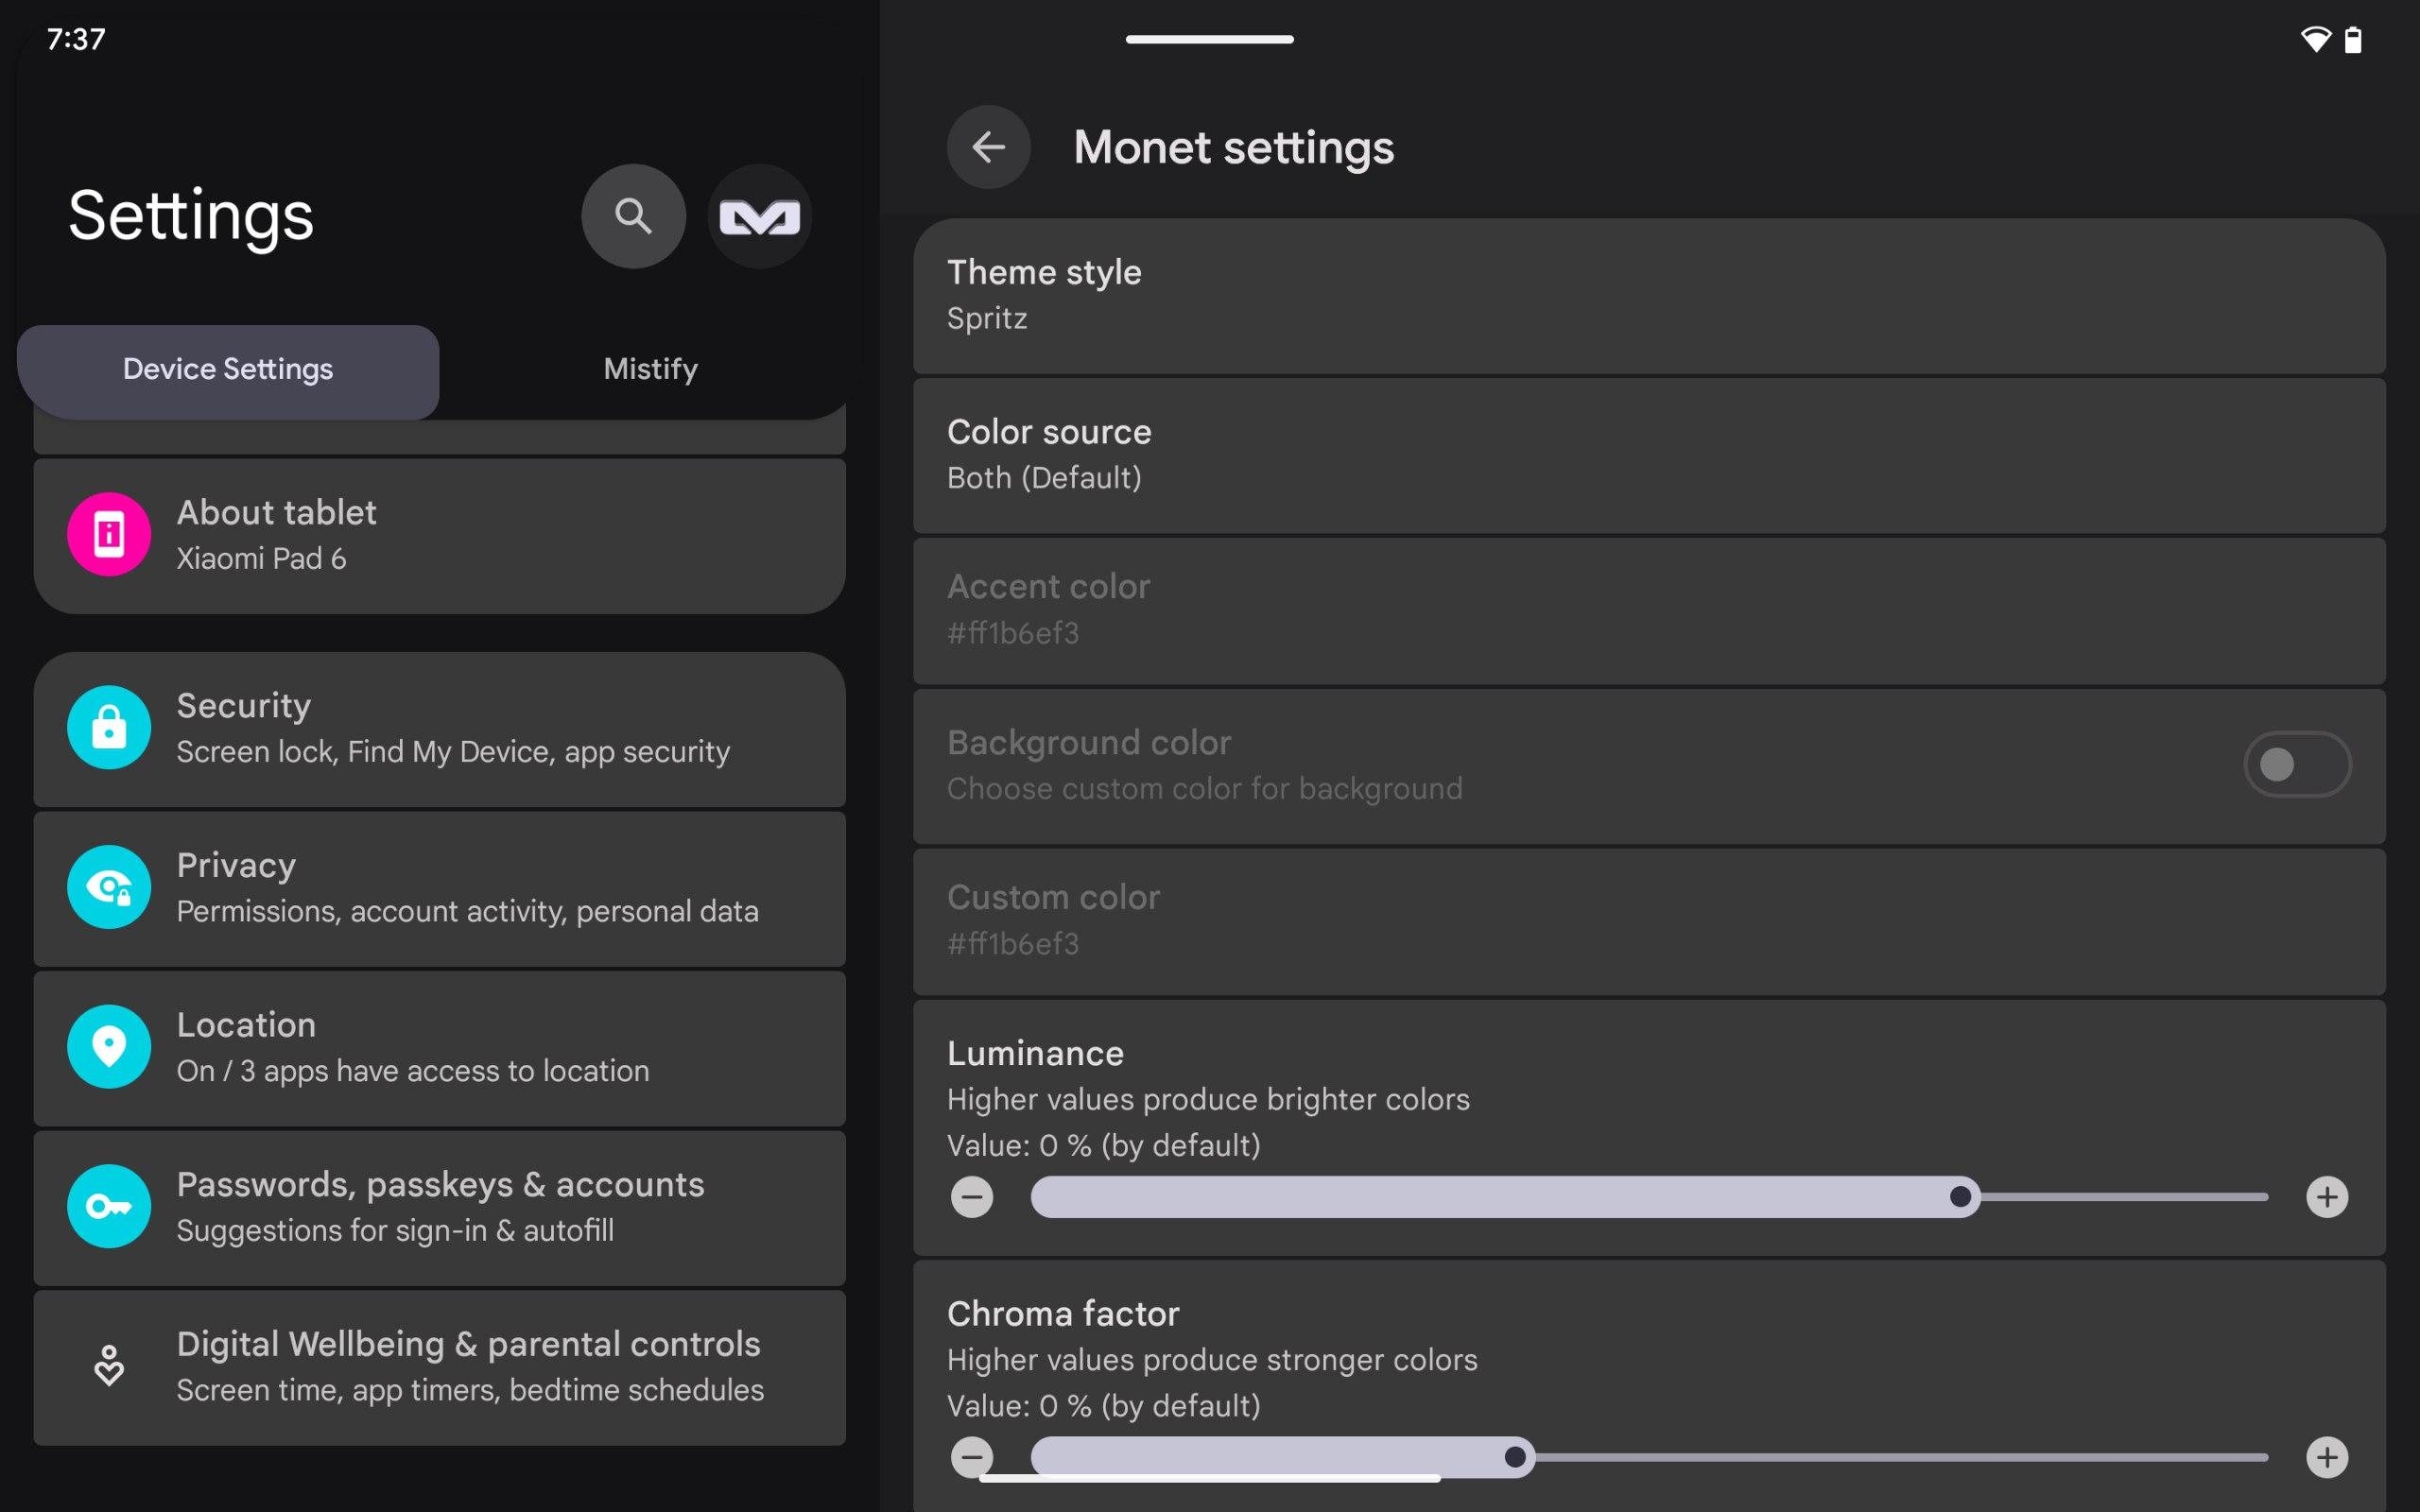Click the search magnifier icon

[633, 216]
